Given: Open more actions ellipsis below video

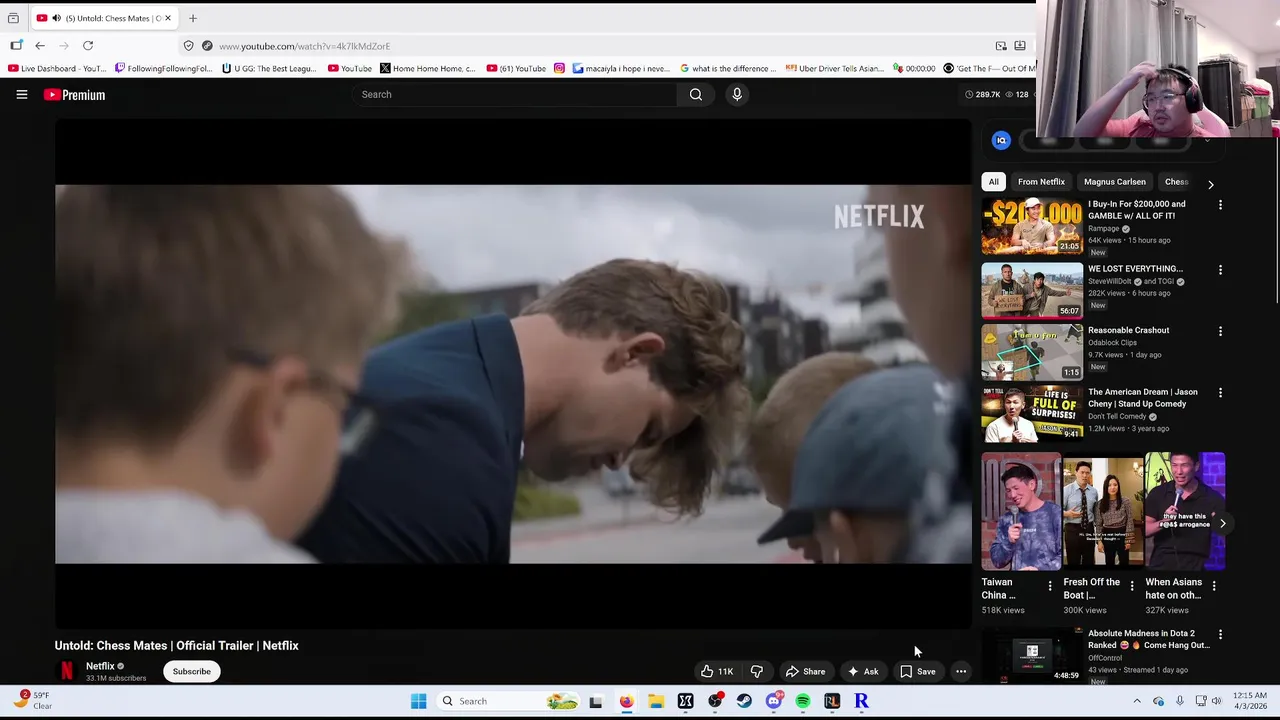Looking at the screenshot, I should point(961,672).
